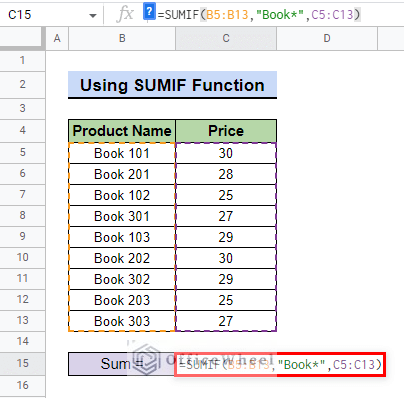Select row 16 header

pyautogui.click(x=22, y=386)
